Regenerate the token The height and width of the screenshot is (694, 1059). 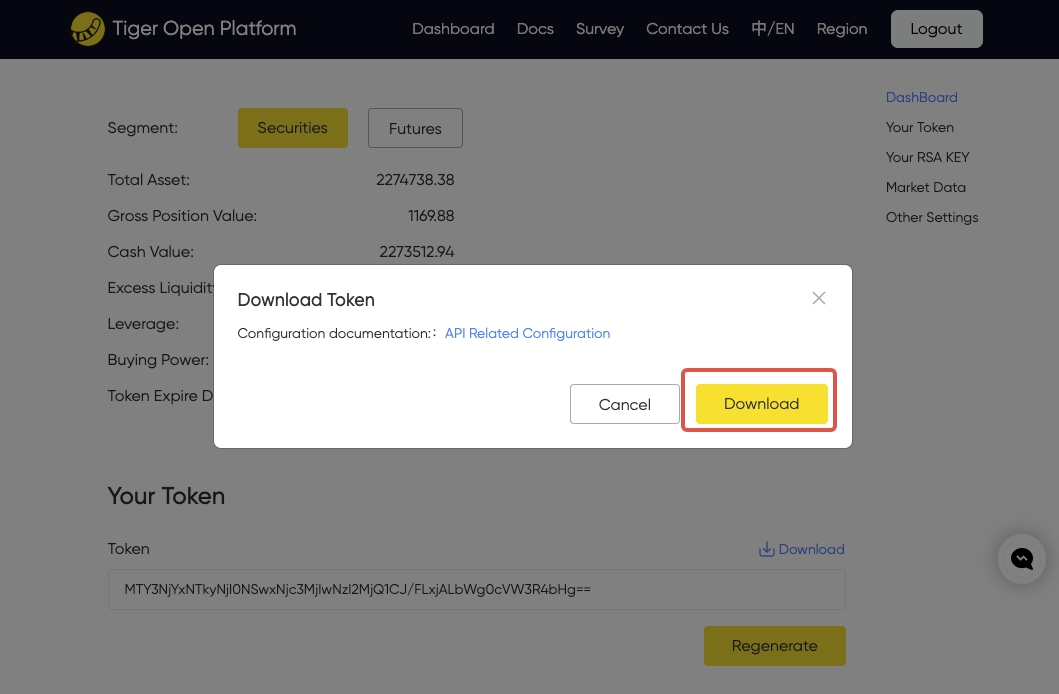[775, 646]
